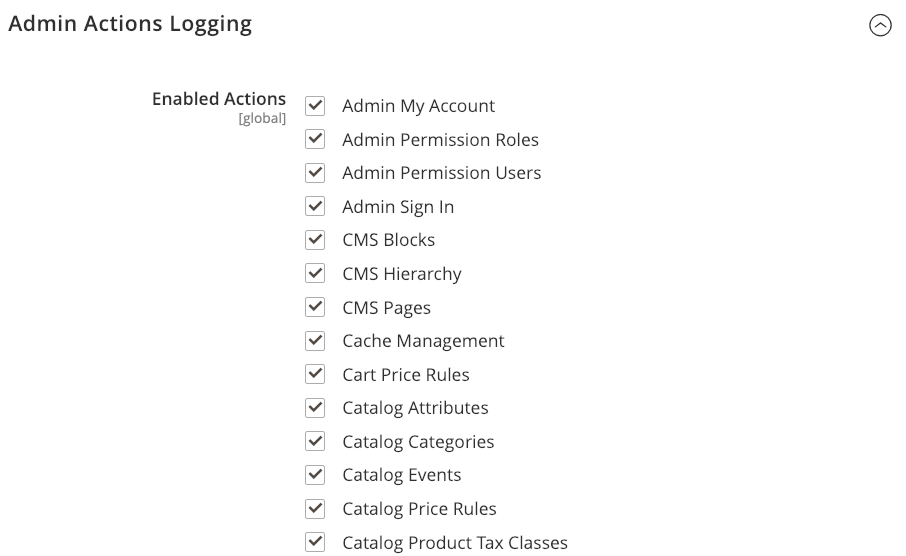Toggle the Admin Sign In checkbox
Screen dimensions: 906x556
click(x=315, y=207)
